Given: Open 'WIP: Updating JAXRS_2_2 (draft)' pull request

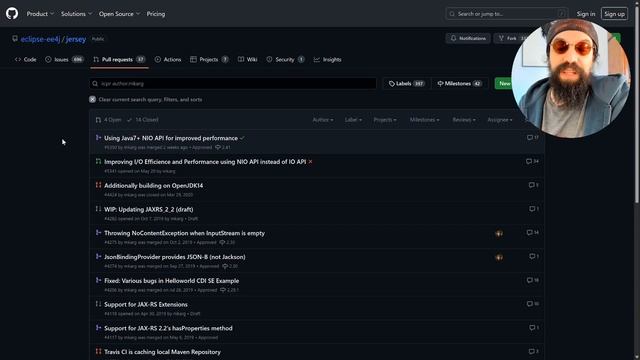Looking at the screenshot, I should (x=149, y=209).
